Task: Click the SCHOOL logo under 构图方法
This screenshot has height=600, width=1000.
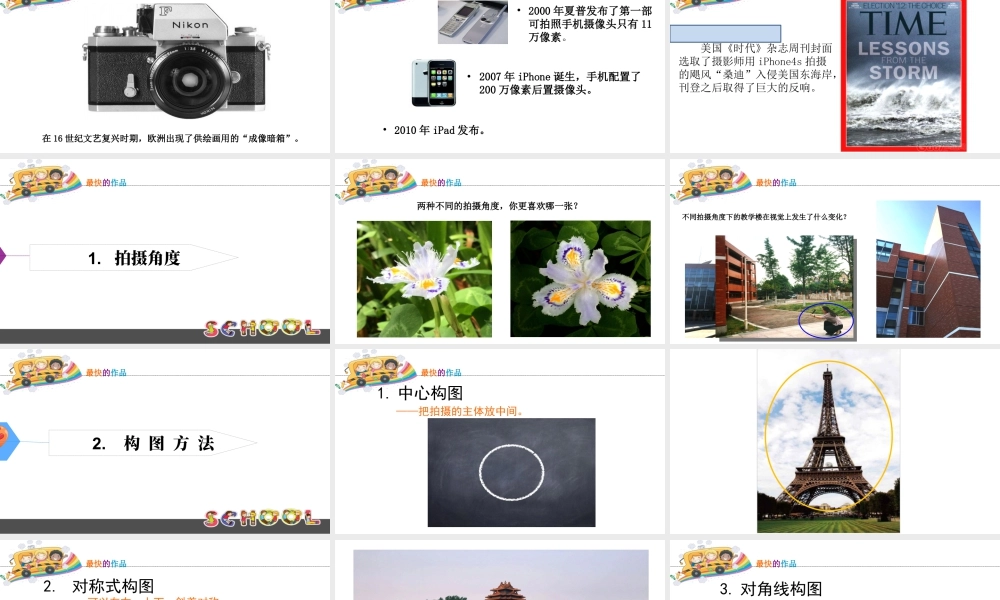Action: (x=262, y=517)
